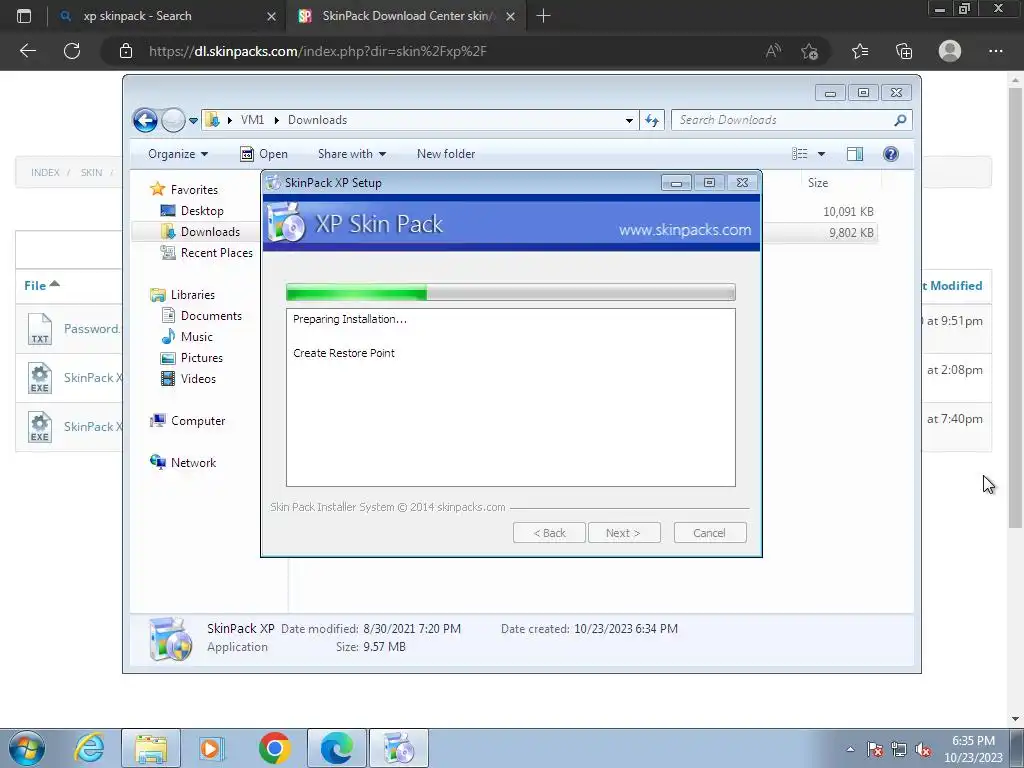Open Windows Start menu
This screenshot has height=768, width=1024.
click(27, 748)
